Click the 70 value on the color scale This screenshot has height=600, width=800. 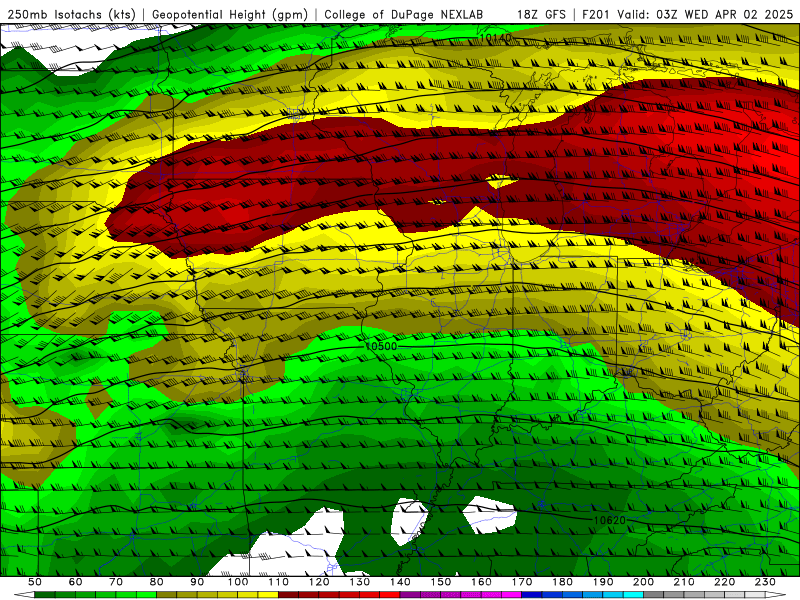point(116,582)
